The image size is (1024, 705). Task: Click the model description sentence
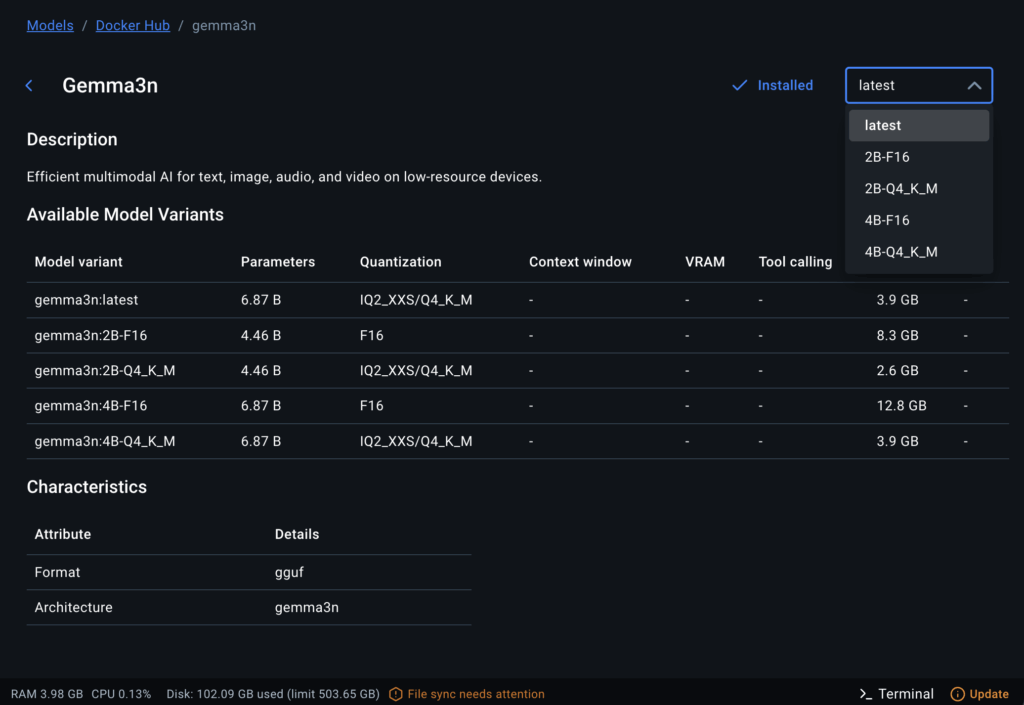click(284, 177)
